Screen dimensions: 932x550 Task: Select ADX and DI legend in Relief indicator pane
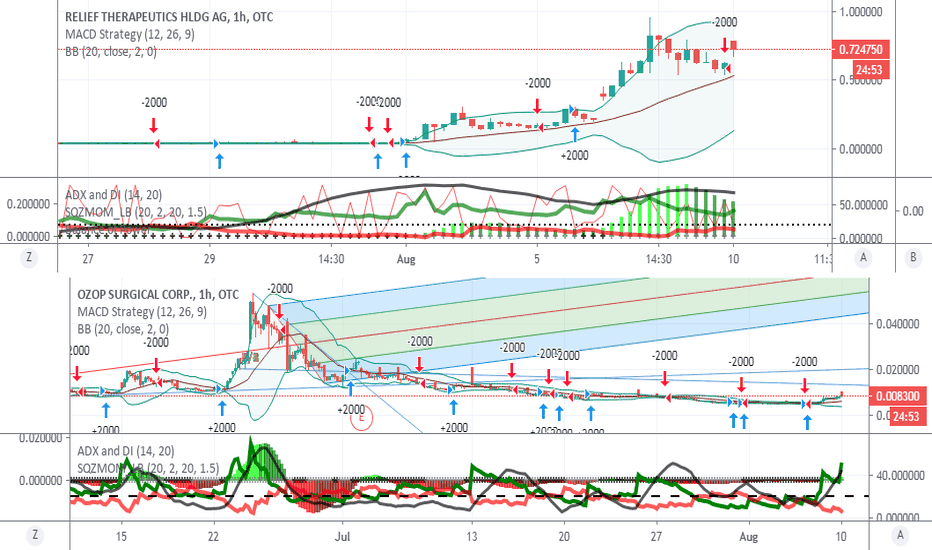(x=114, y=194)
